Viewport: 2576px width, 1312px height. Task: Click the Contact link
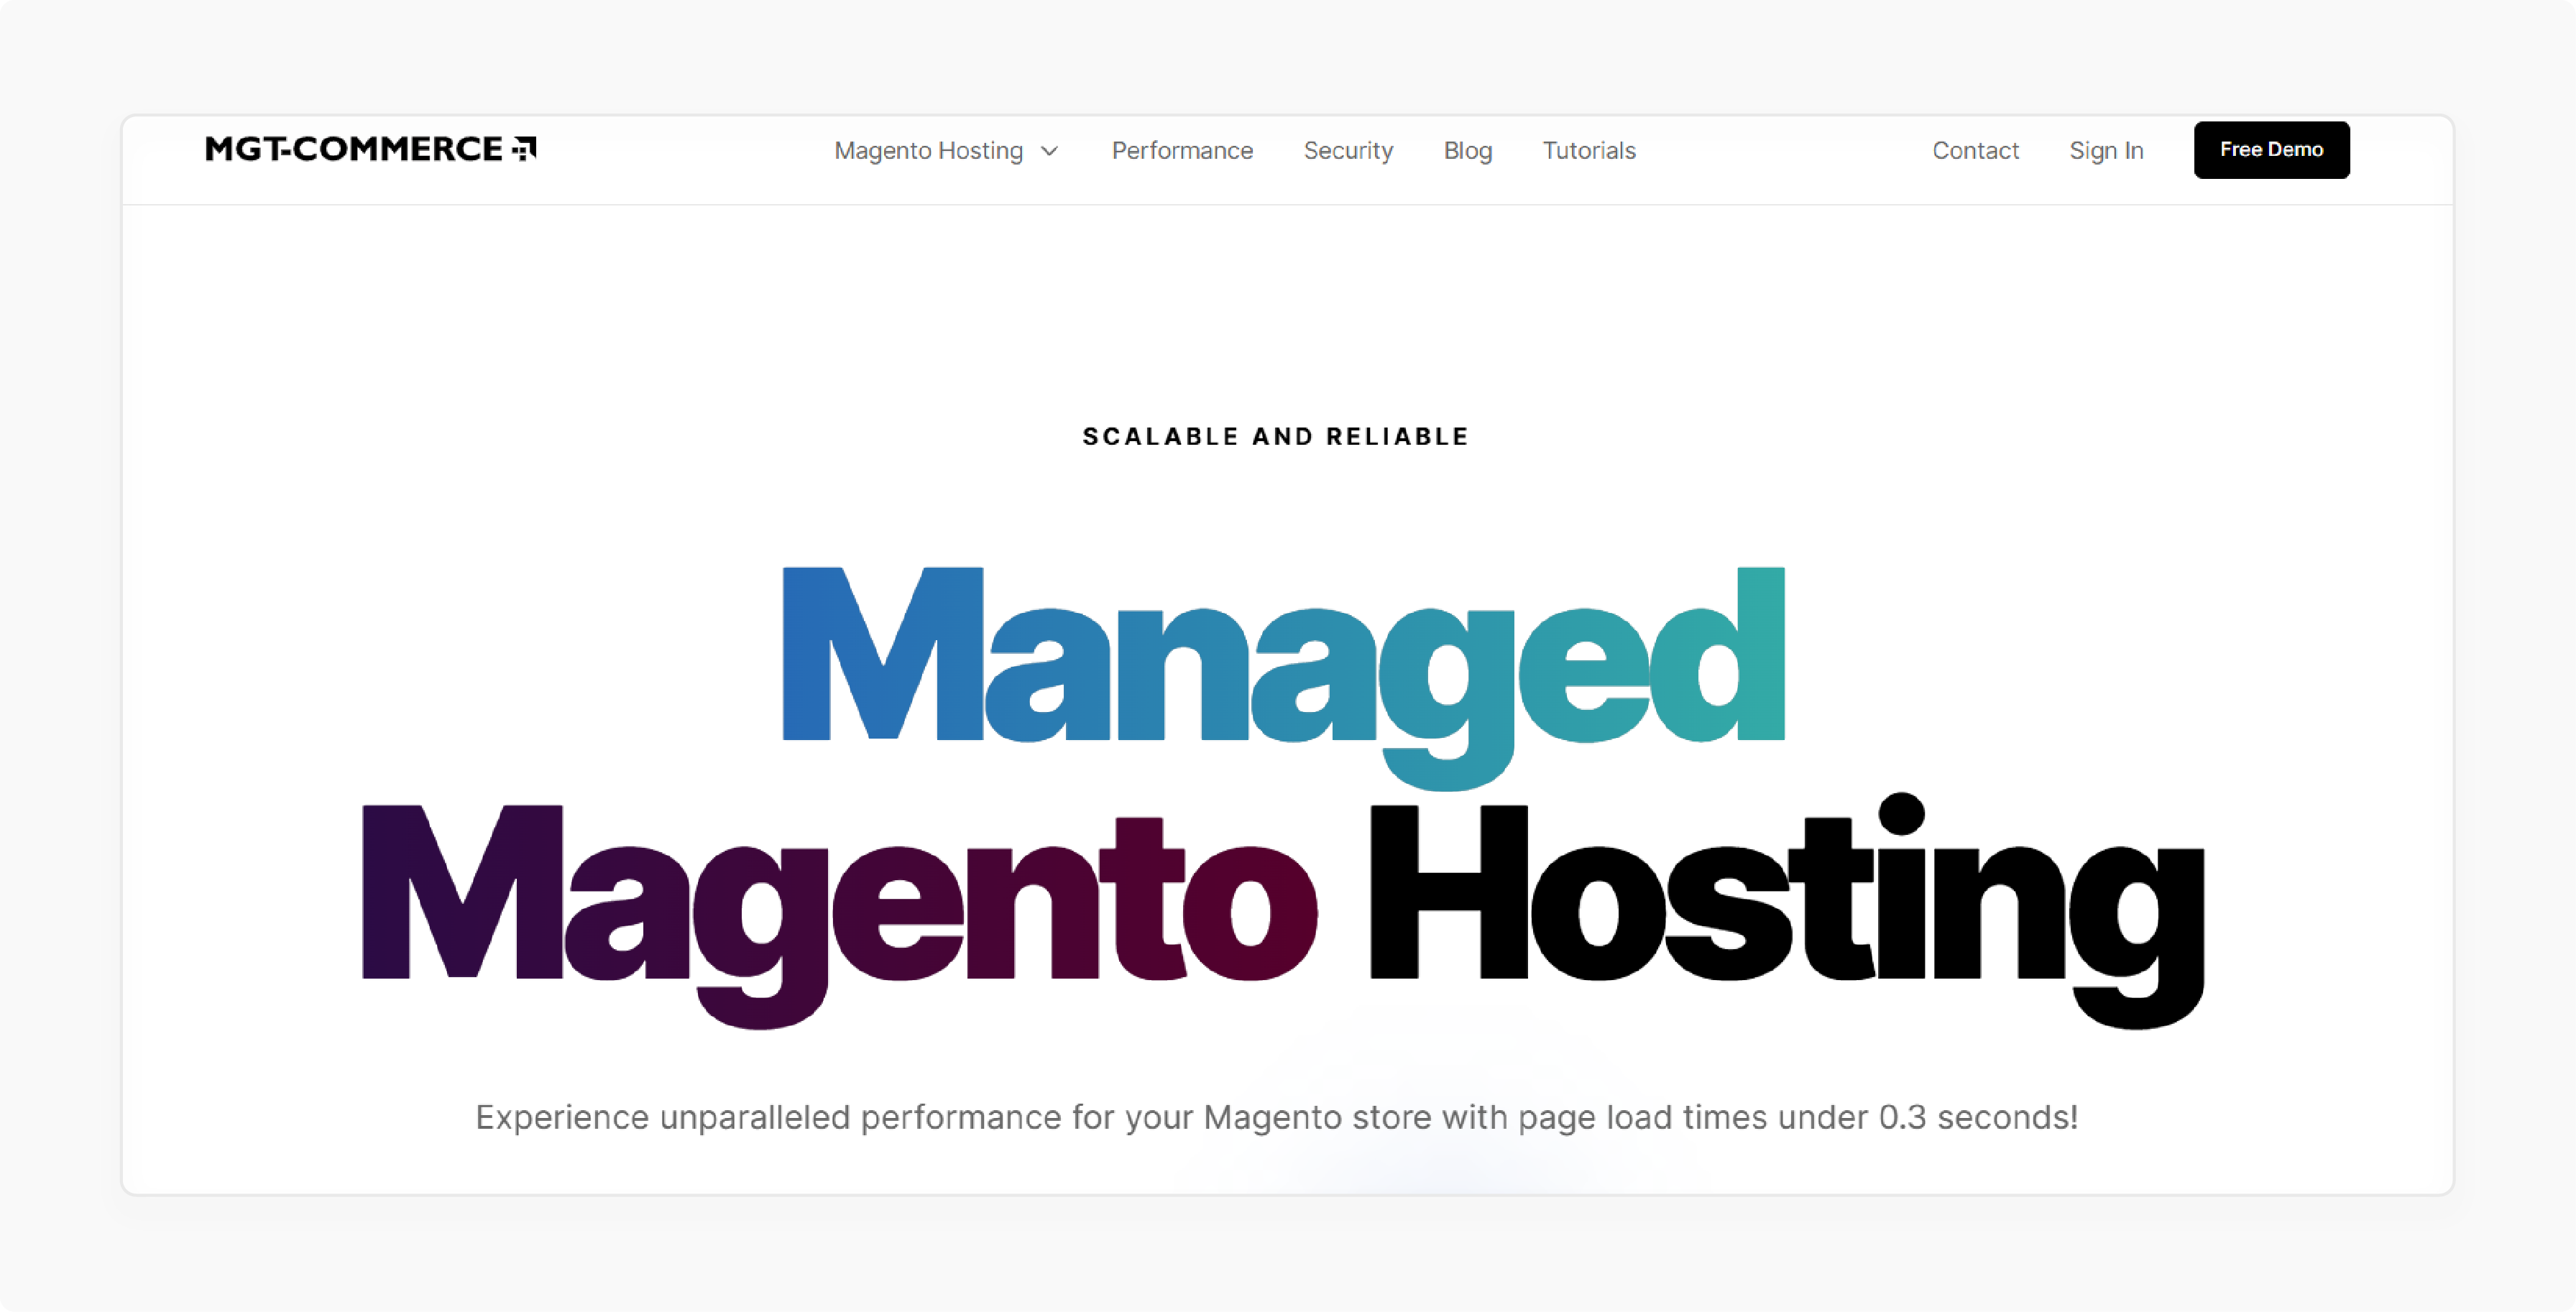click(x=1975, y=150)
